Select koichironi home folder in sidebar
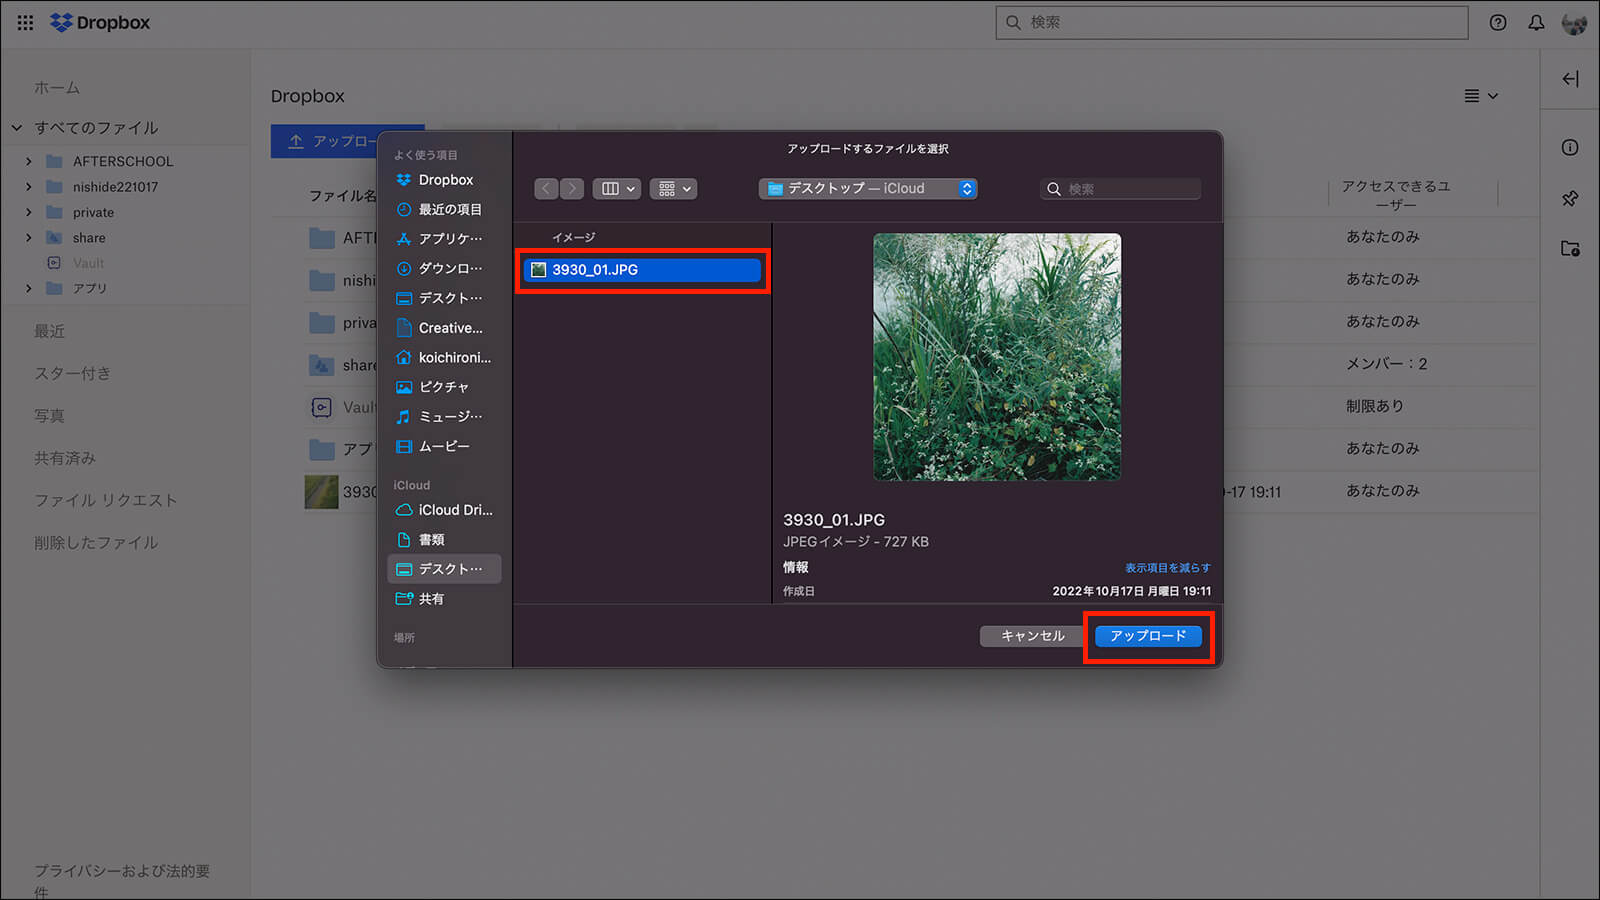1600x900 pixels. tap(444, 357)
